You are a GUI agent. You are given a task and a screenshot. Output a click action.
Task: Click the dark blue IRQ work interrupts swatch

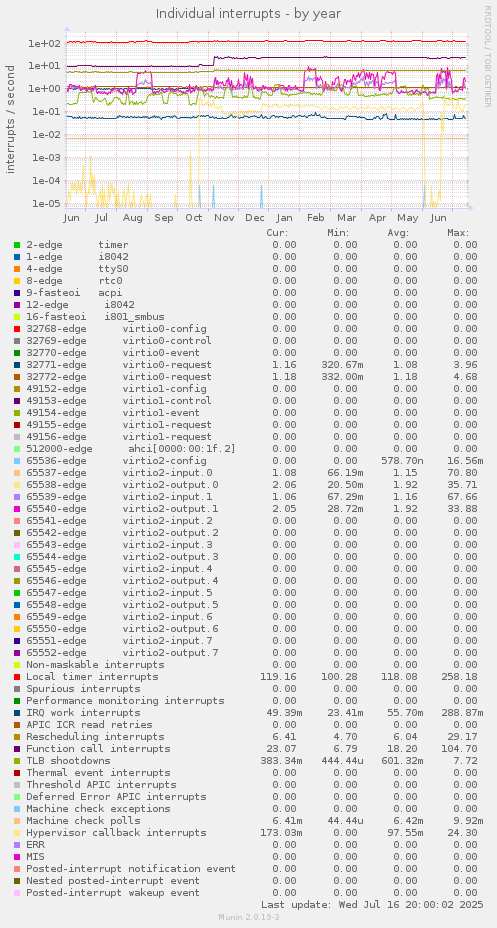[x=17, y=713]
